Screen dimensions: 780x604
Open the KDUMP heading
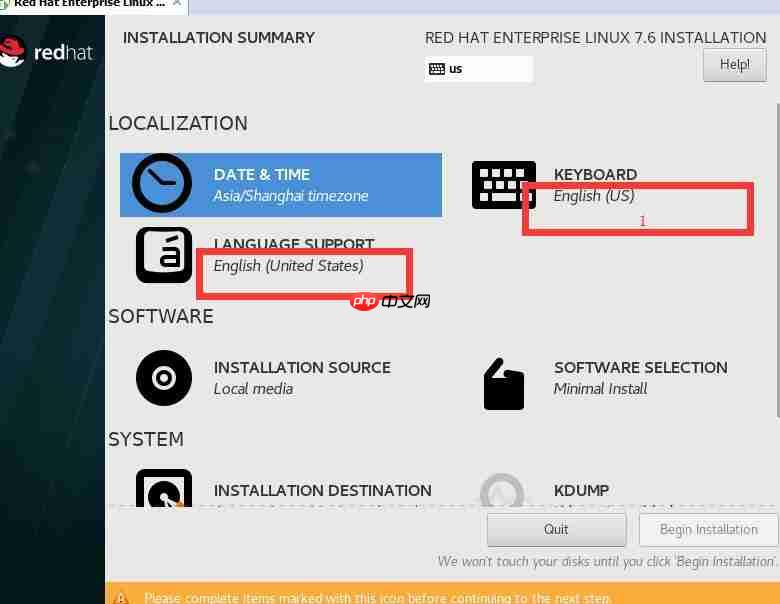click(x=581, y=491)
